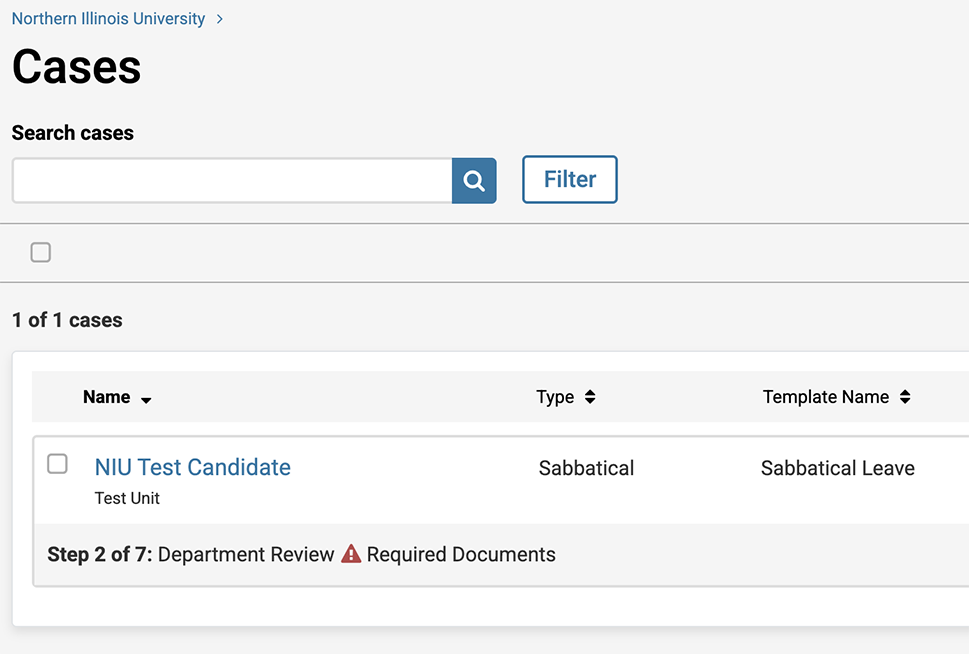Click the Required Documents warning text
The image size is (969, 654).
pos(459,554)
